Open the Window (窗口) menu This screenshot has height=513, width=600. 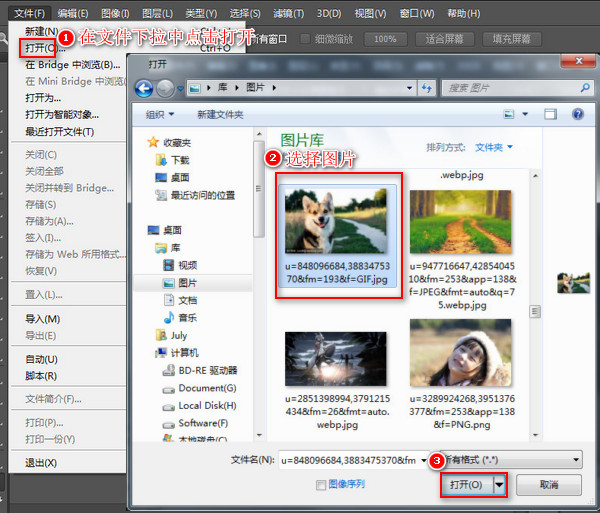coord(417,14)
